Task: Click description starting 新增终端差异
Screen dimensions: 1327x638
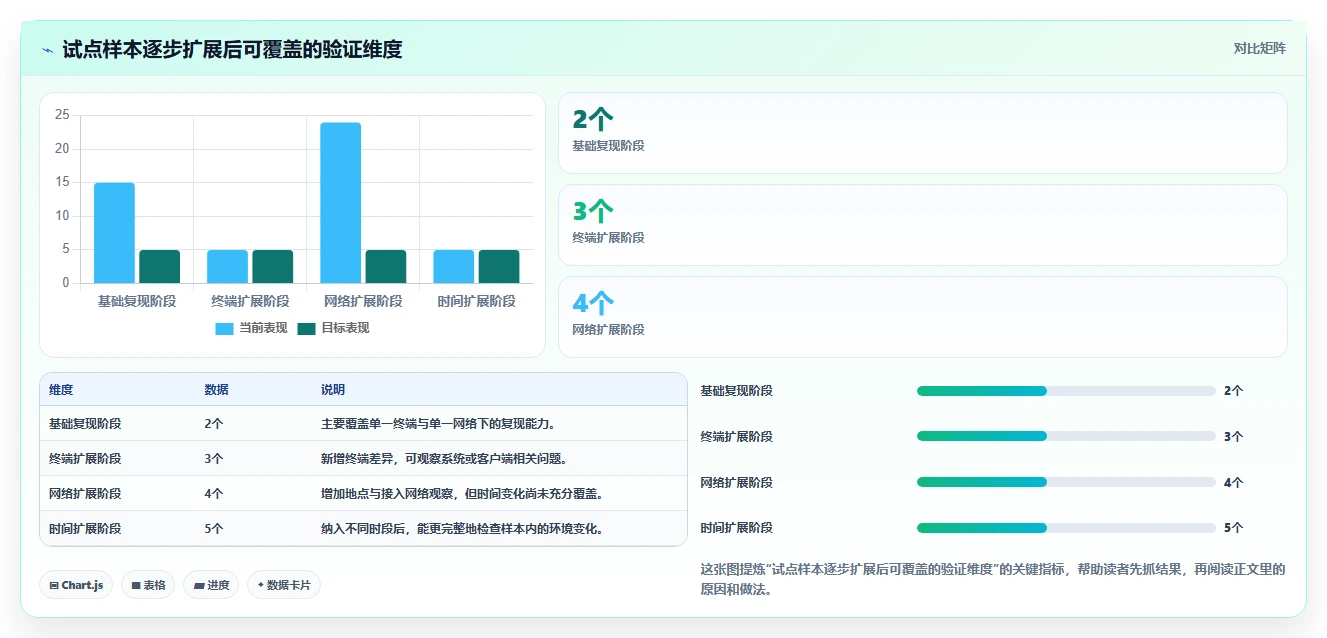Action: click(x=444, y=459)
